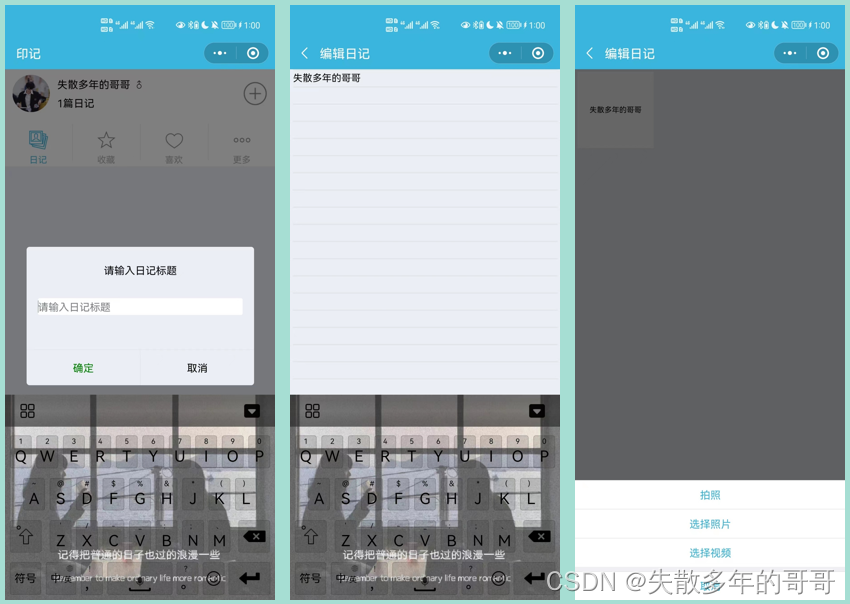Hide the keyboard on left screen
Screen dimensions: 850x604
point(252,411)
